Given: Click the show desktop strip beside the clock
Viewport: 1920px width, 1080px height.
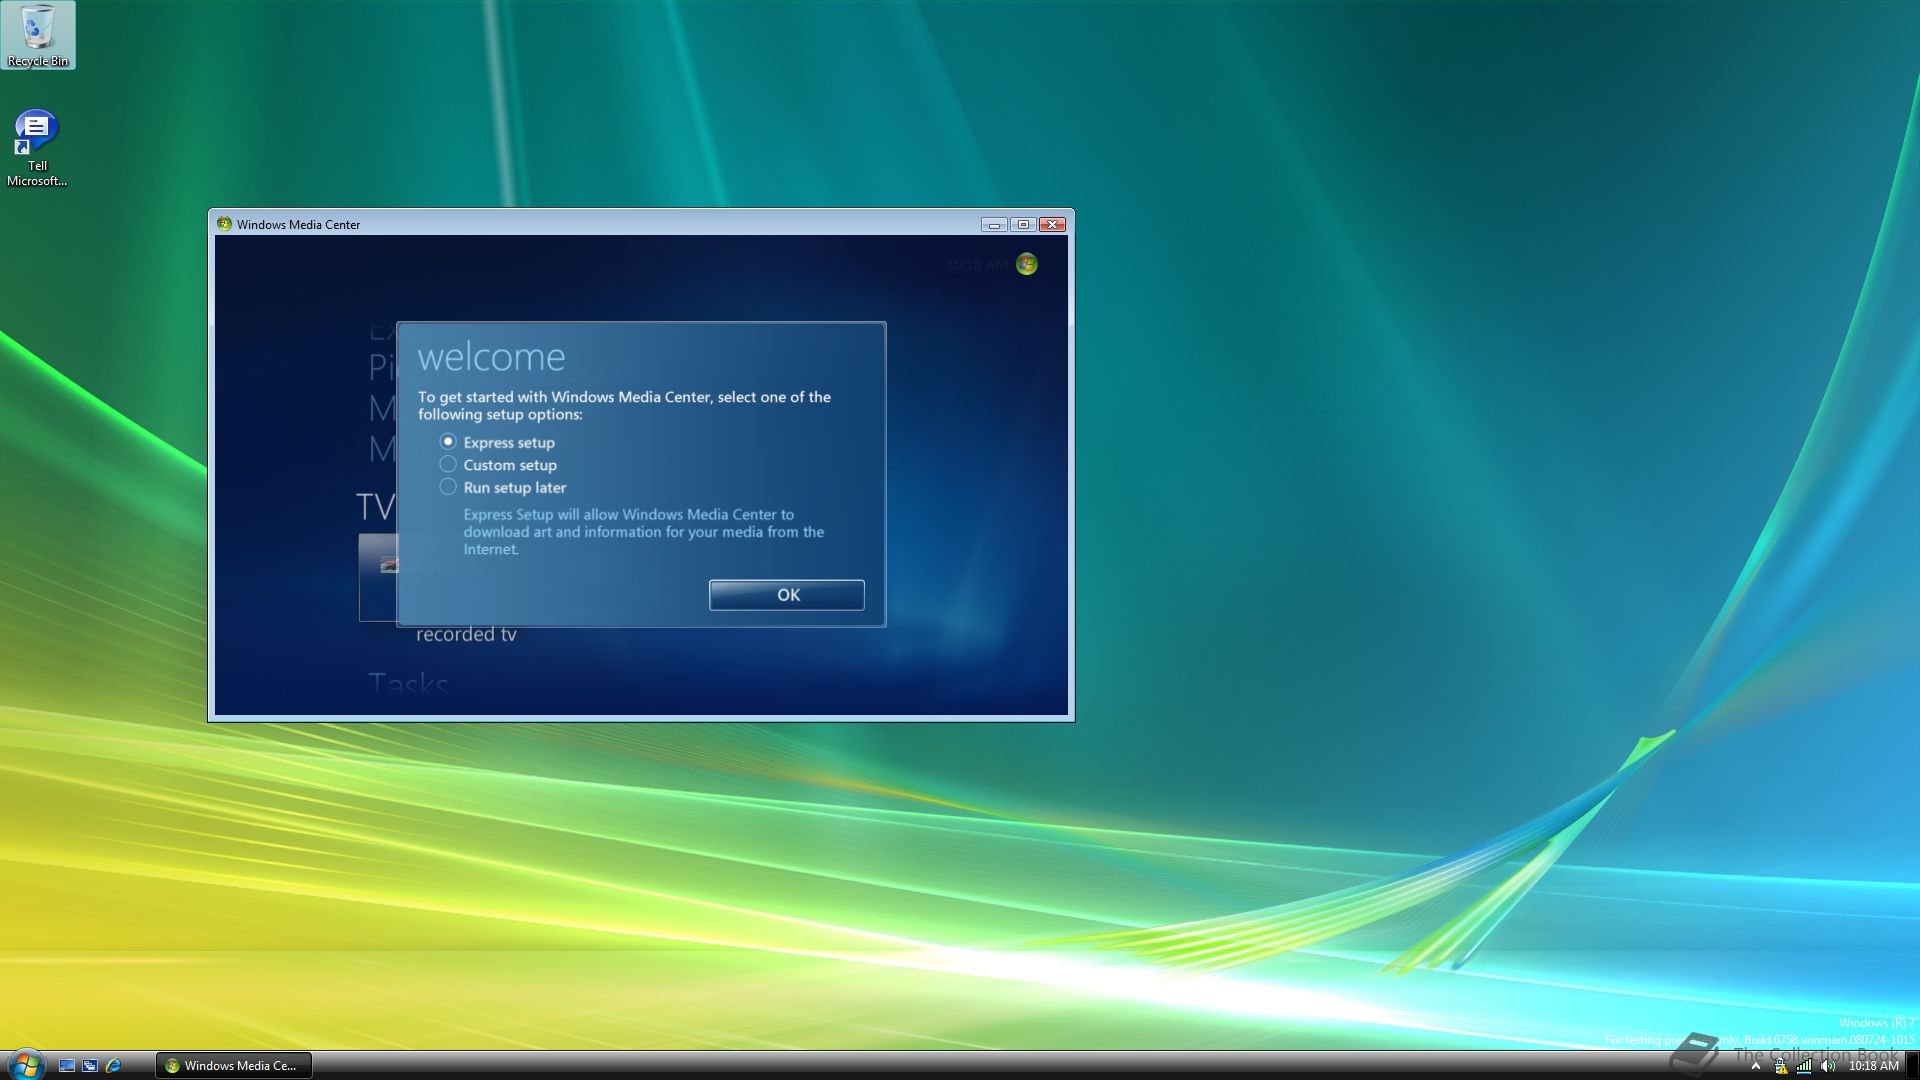Looking at the screenshot, I should pyautogui.click(x=1912, y=1066).
